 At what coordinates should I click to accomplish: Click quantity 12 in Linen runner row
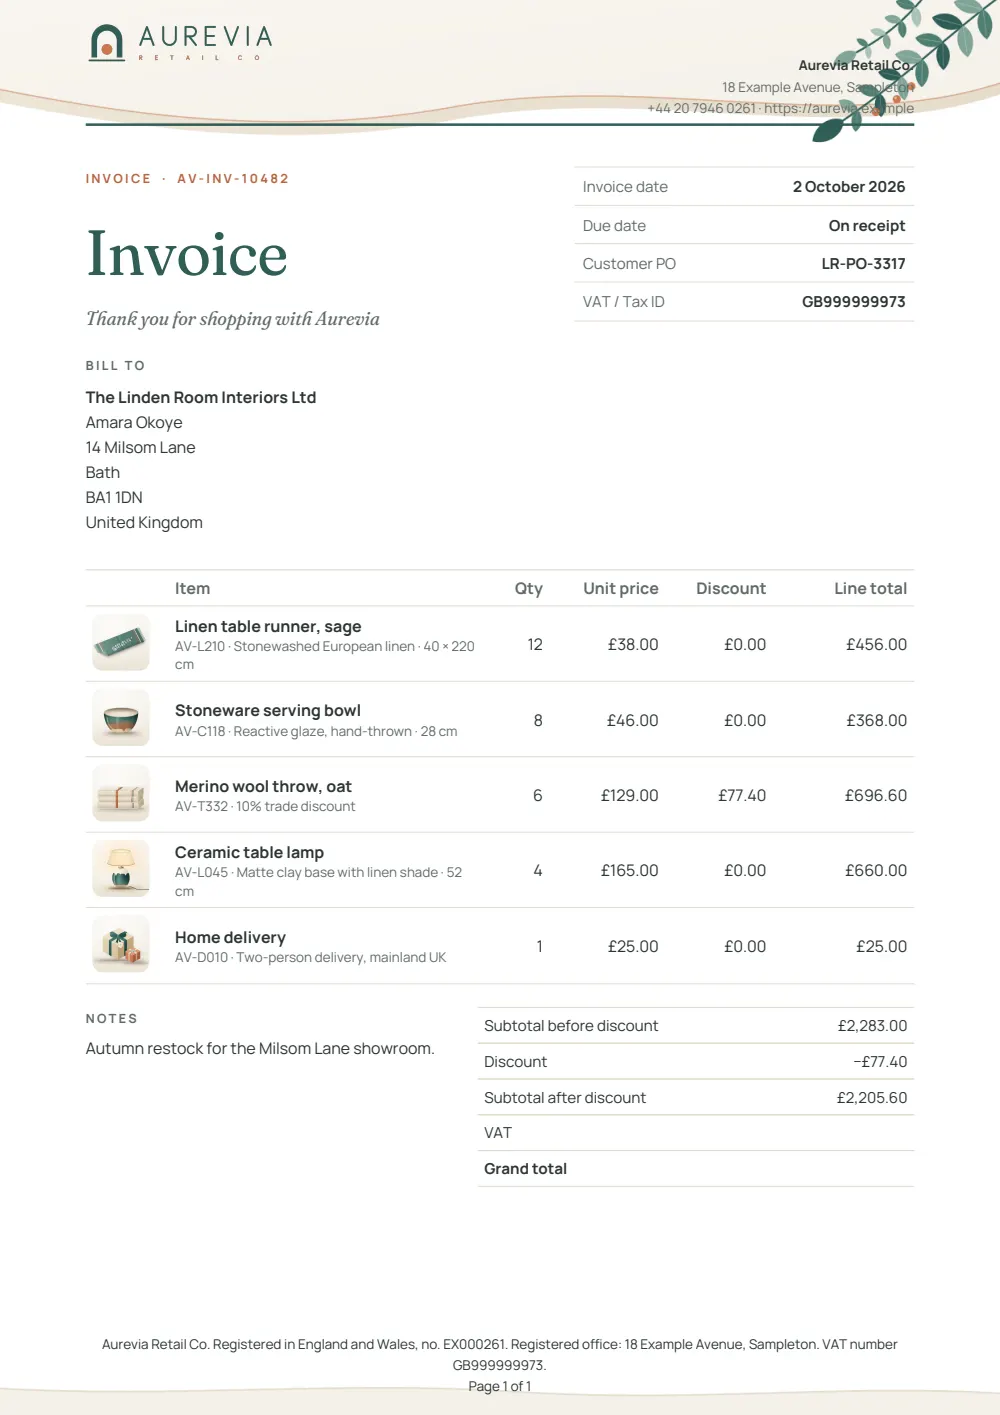click(535, 645)
